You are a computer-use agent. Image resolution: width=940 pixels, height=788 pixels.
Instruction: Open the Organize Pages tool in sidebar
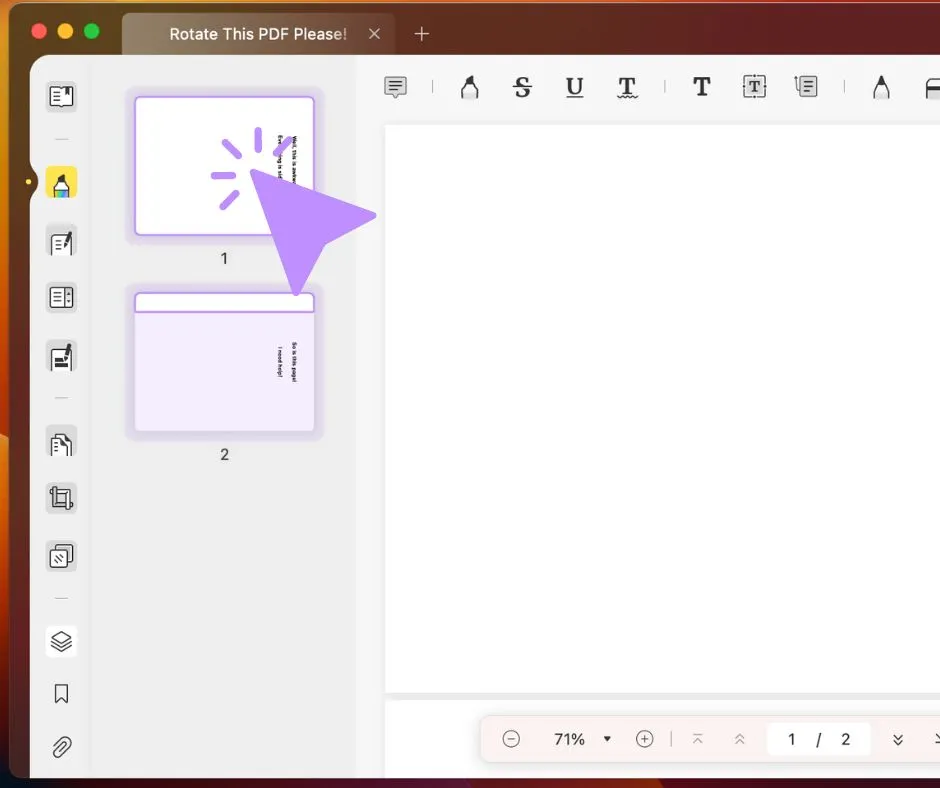[x=61, y=297]
